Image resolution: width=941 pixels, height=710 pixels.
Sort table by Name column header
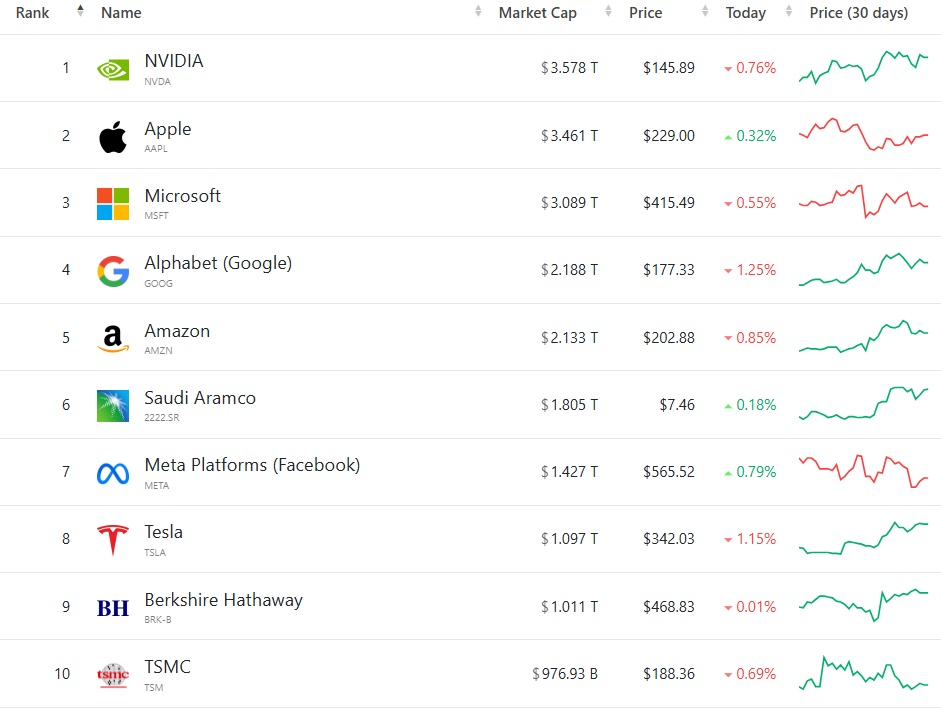121,13
